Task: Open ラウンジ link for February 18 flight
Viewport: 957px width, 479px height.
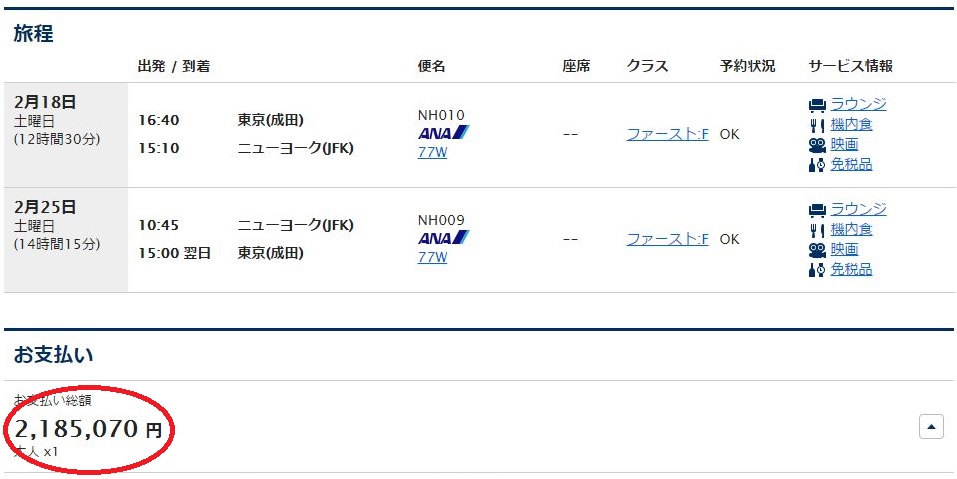Action: point(858,104)
